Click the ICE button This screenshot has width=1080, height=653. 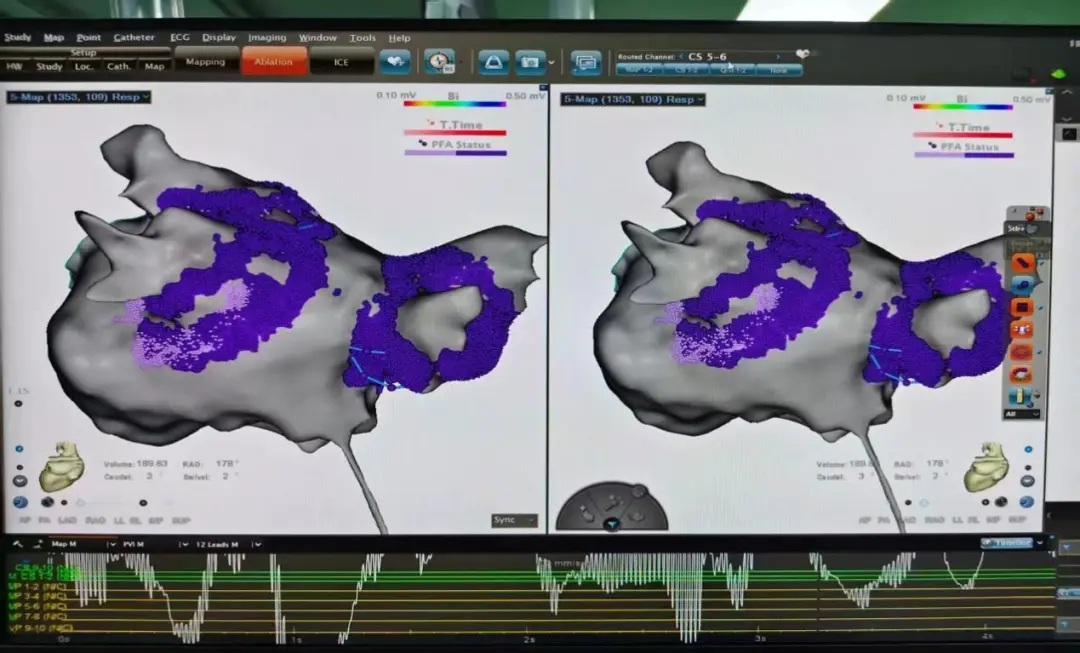341,62
